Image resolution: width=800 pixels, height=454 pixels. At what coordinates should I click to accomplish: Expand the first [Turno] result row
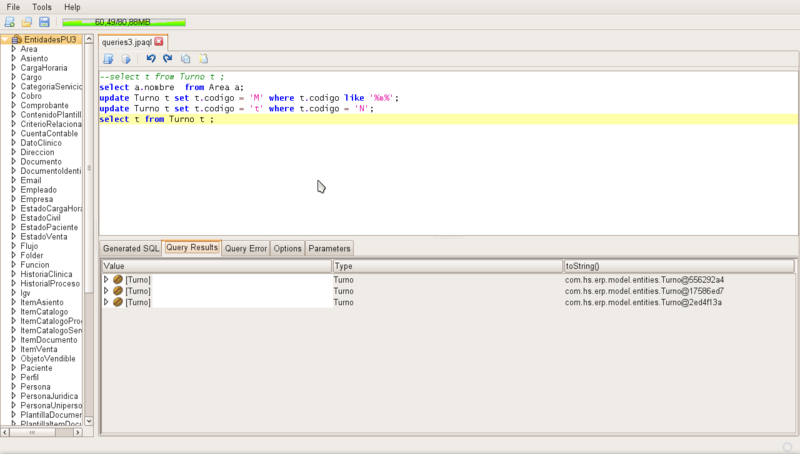106,280
